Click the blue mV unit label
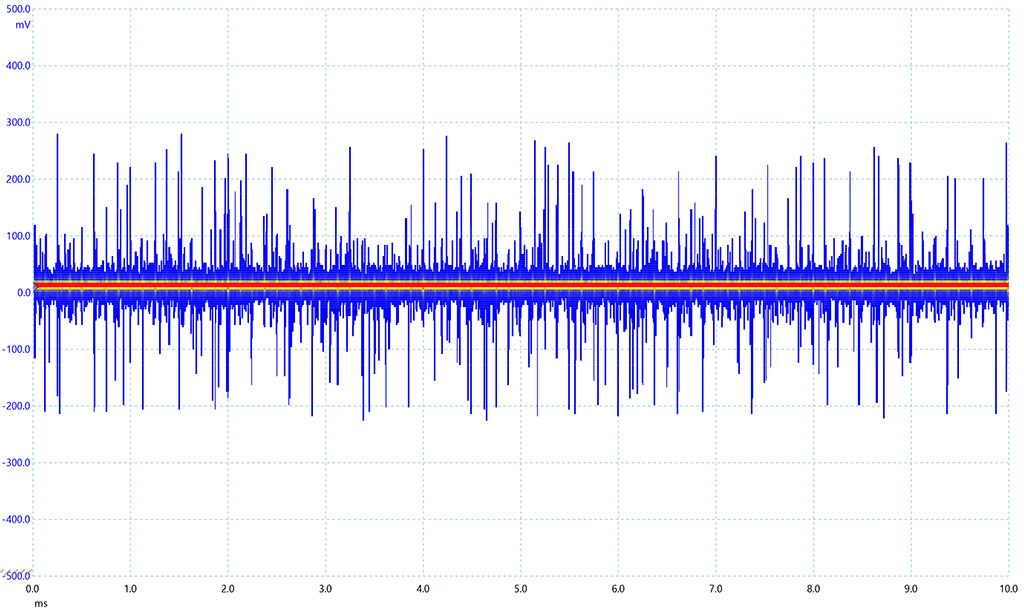Screen dimensions: 1024x611 24,25
